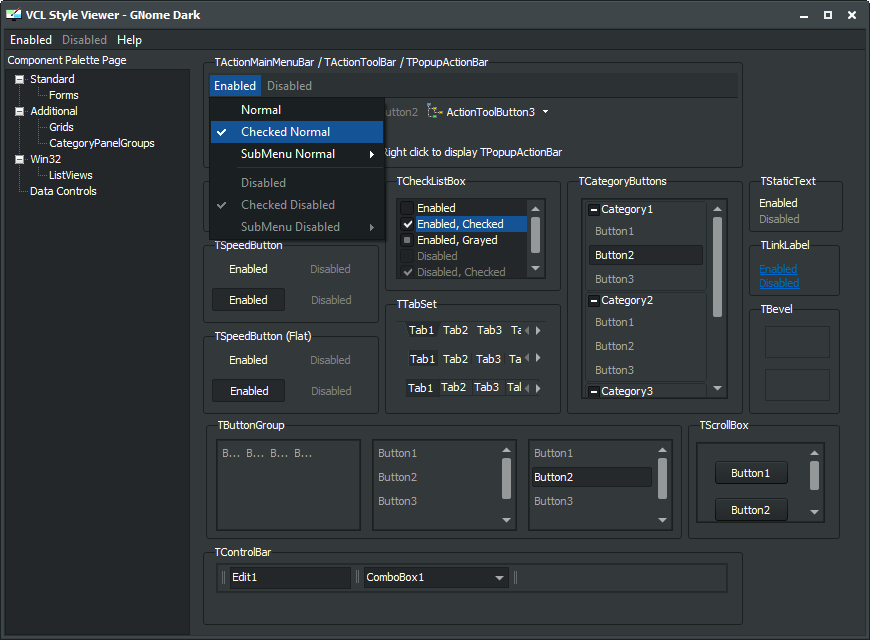Click the Disabled, Checked checkbox
870x640 pixels.
click(x=407, y=272)
